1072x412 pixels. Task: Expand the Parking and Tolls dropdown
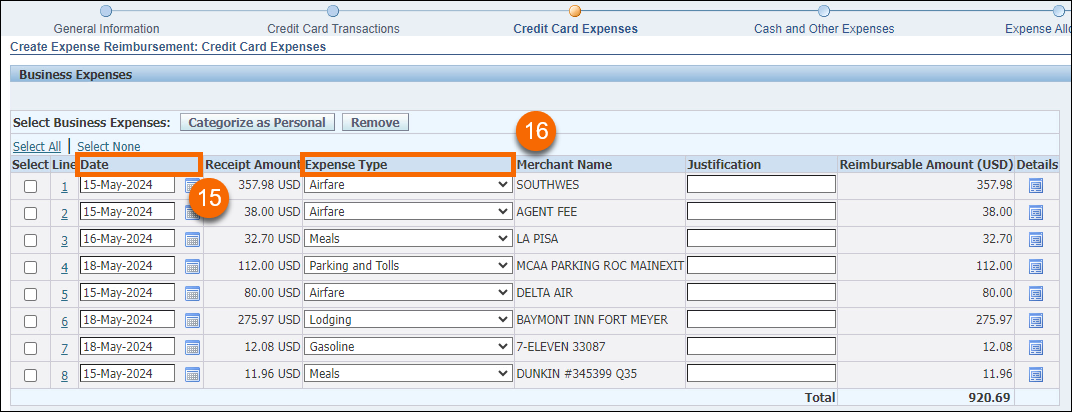[408, 266]
